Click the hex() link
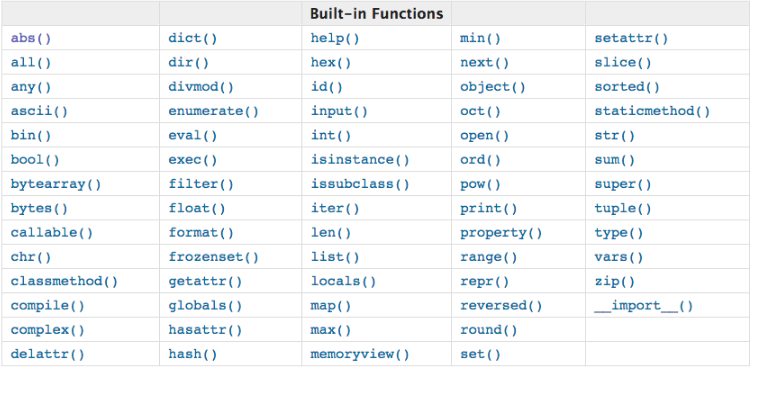 click(331, 62)
